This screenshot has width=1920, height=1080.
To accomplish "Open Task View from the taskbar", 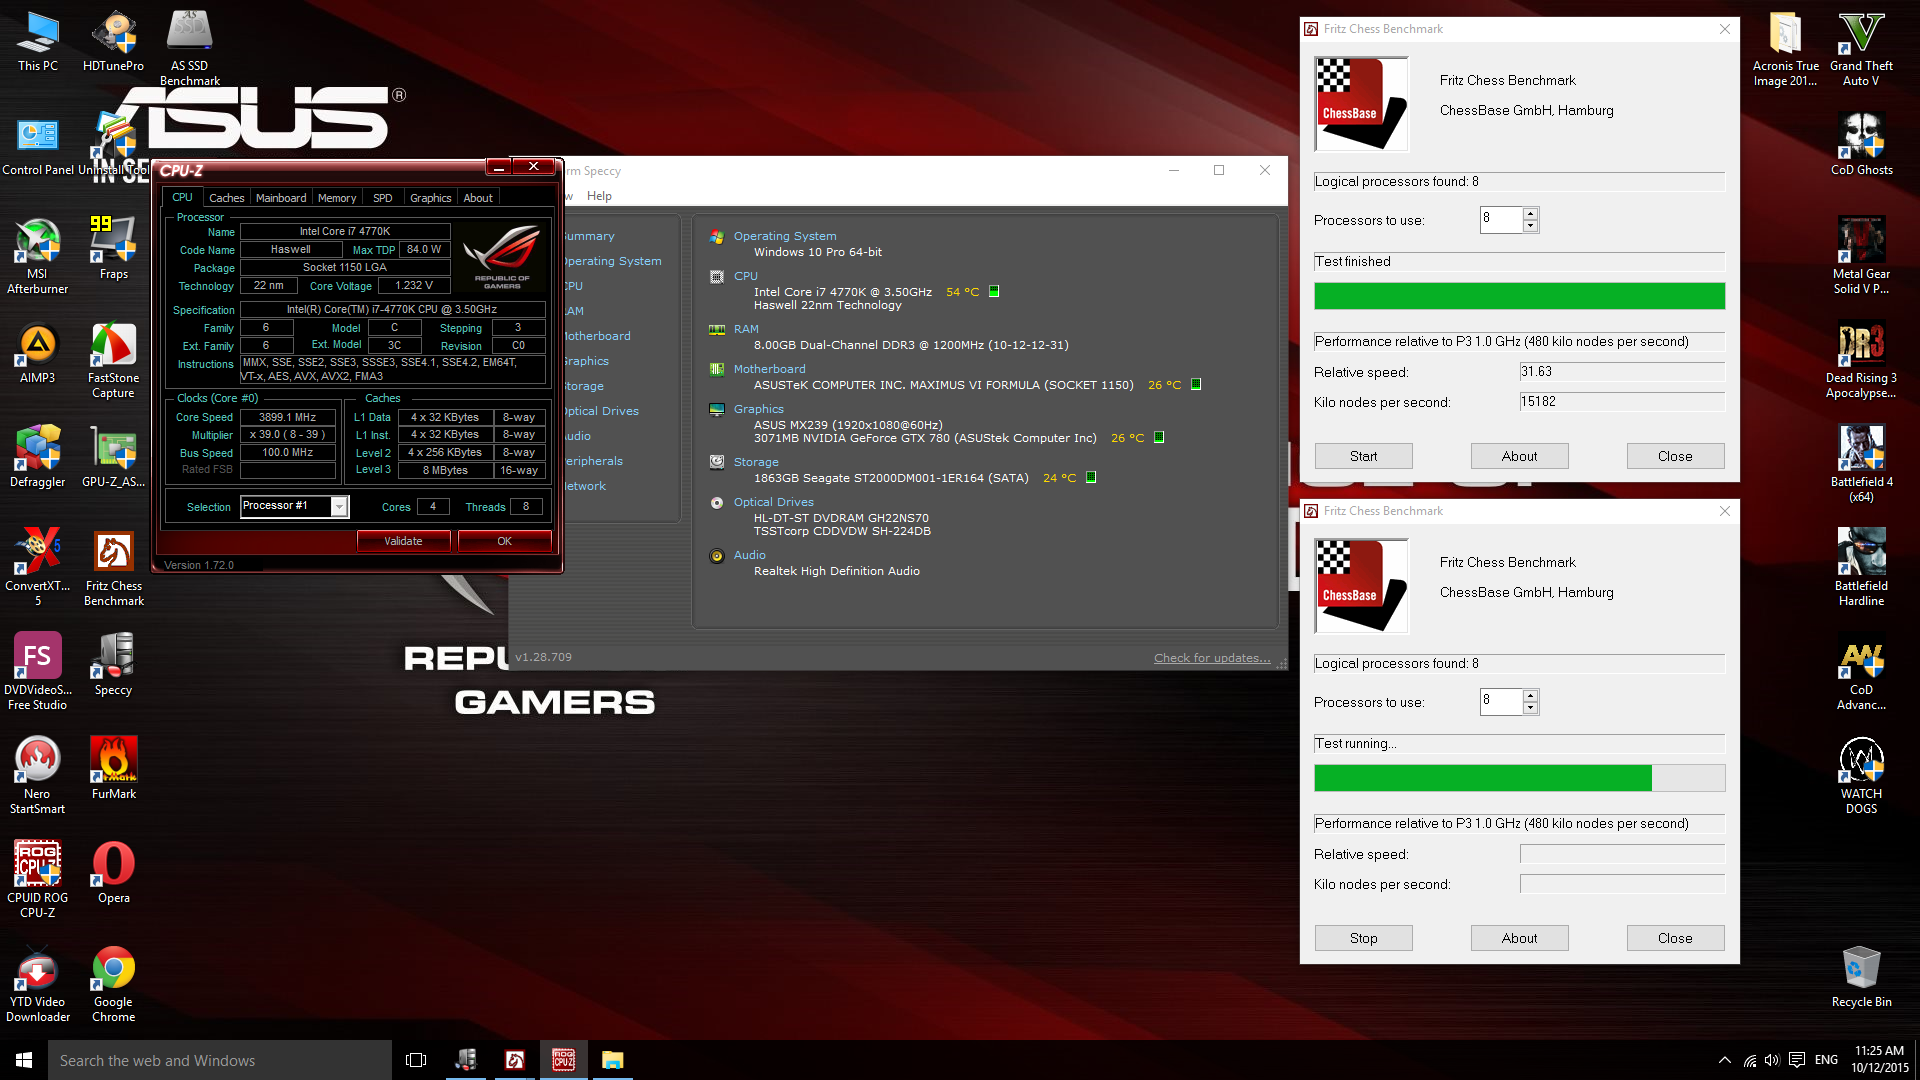I will point(416,1060).
